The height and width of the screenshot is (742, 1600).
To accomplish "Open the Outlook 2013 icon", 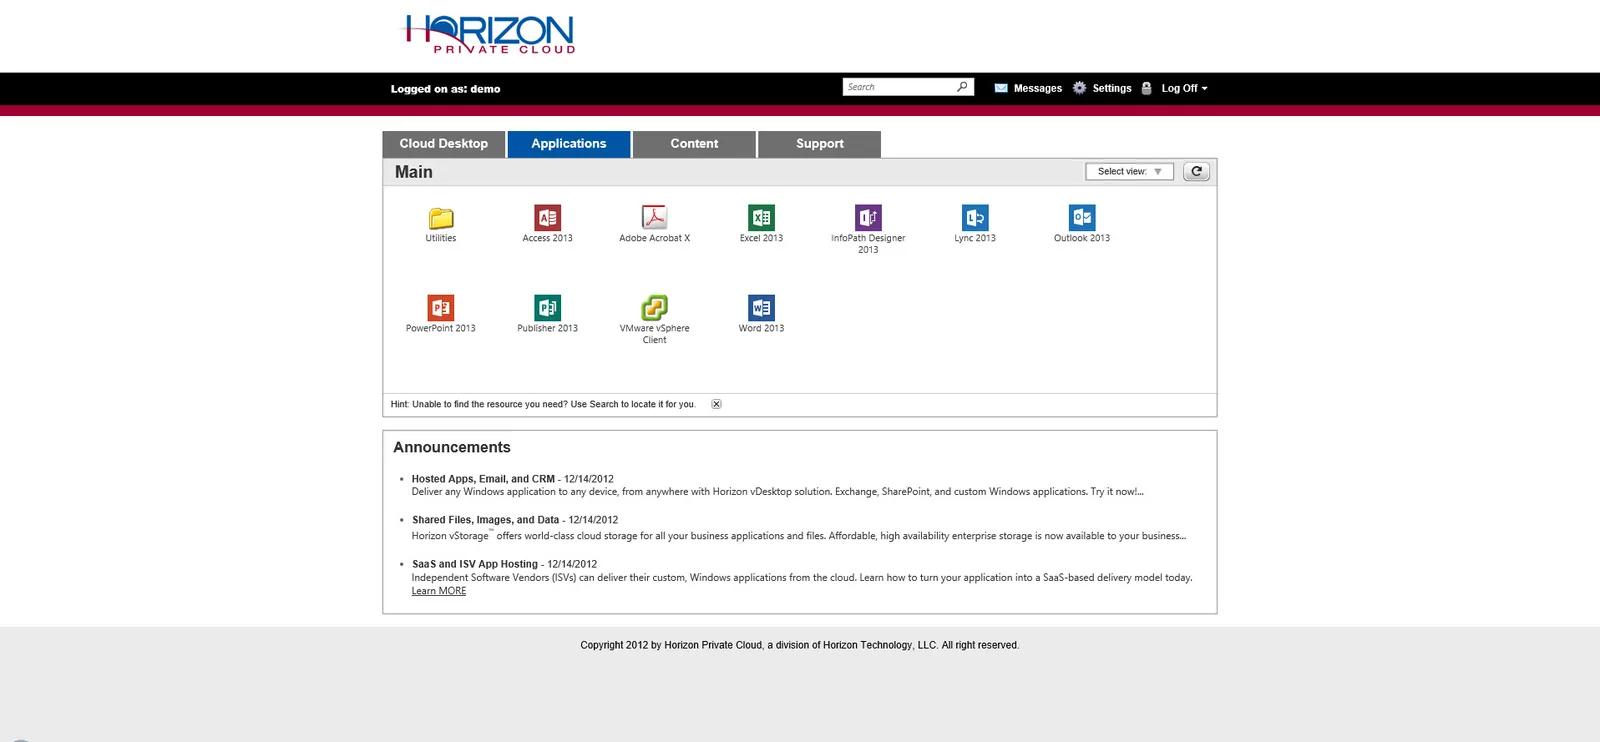I will [1082, 218].
